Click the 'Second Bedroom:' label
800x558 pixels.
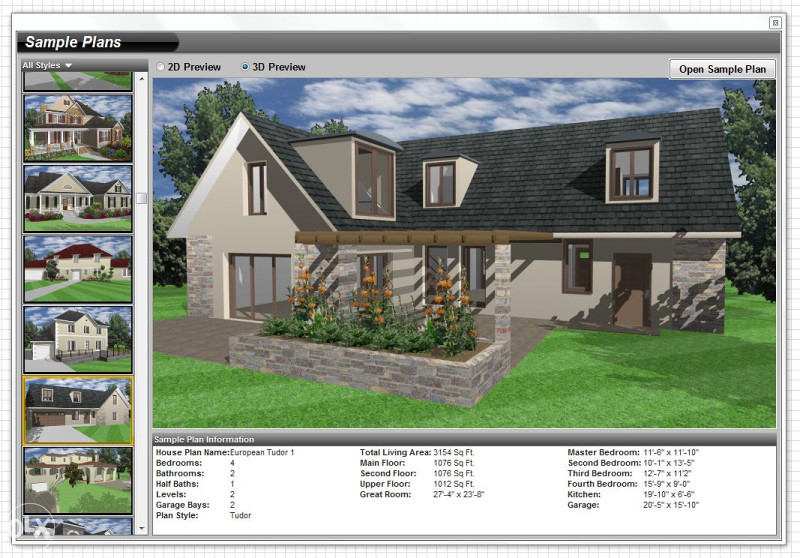[x=604, y=463]
